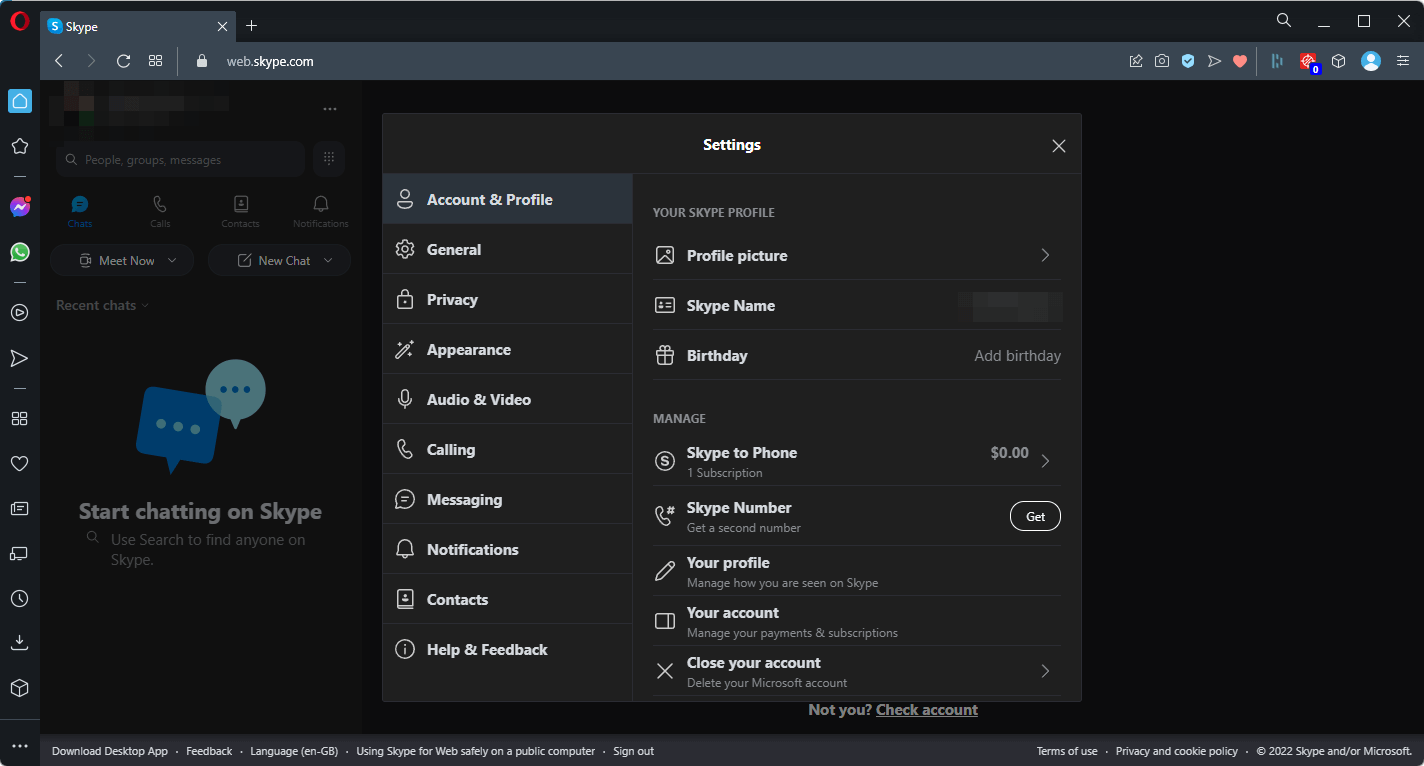1424x766 pixels.
Task: Open Terms of use link
Action: coord(1067,751)
